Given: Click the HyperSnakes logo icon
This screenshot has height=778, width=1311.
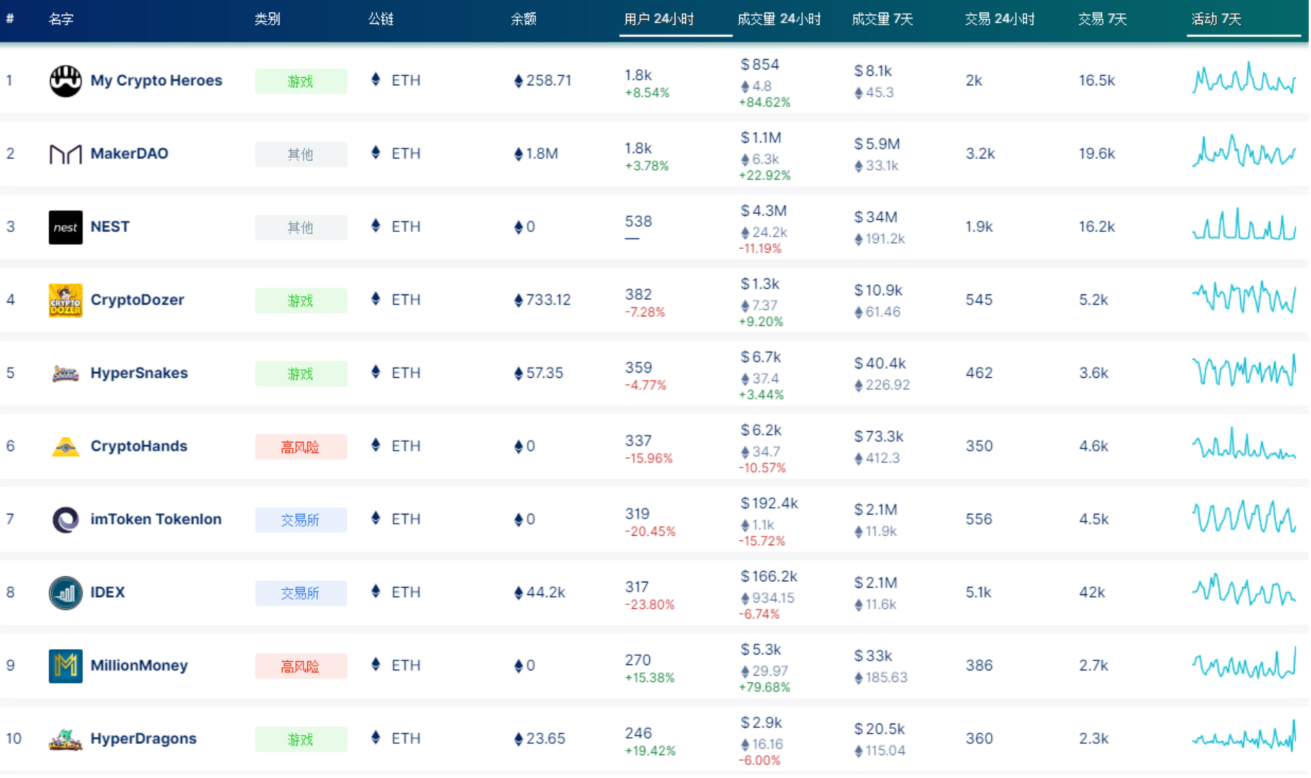Looking at the screenshot, I should coord(66,373).
